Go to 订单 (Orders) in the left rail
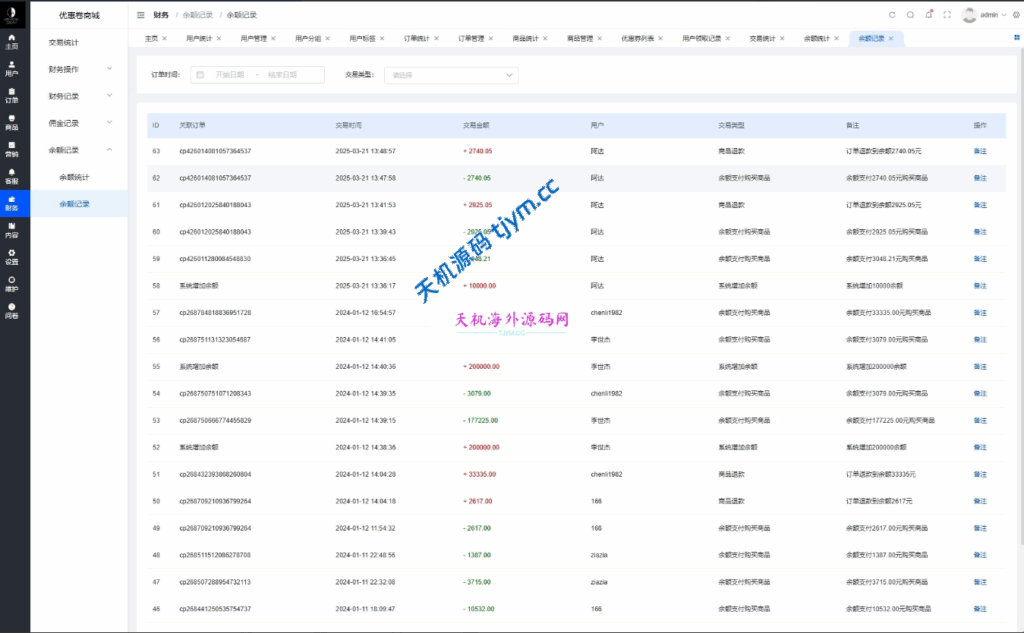This screenshot has height=633, width=1024. [x=11, y=95]
